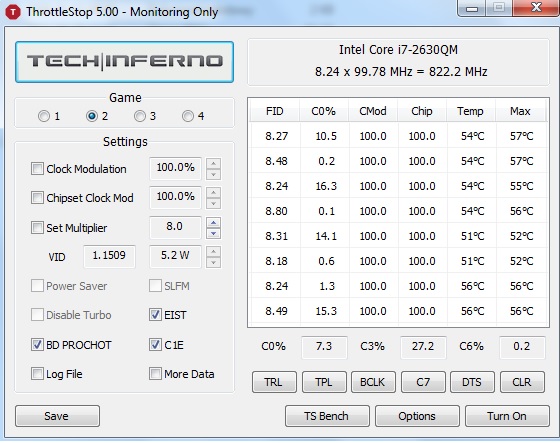Increase Chipset Clock Mod with up arrow
The image size is (560, 443).
click(x=214, y=193)
